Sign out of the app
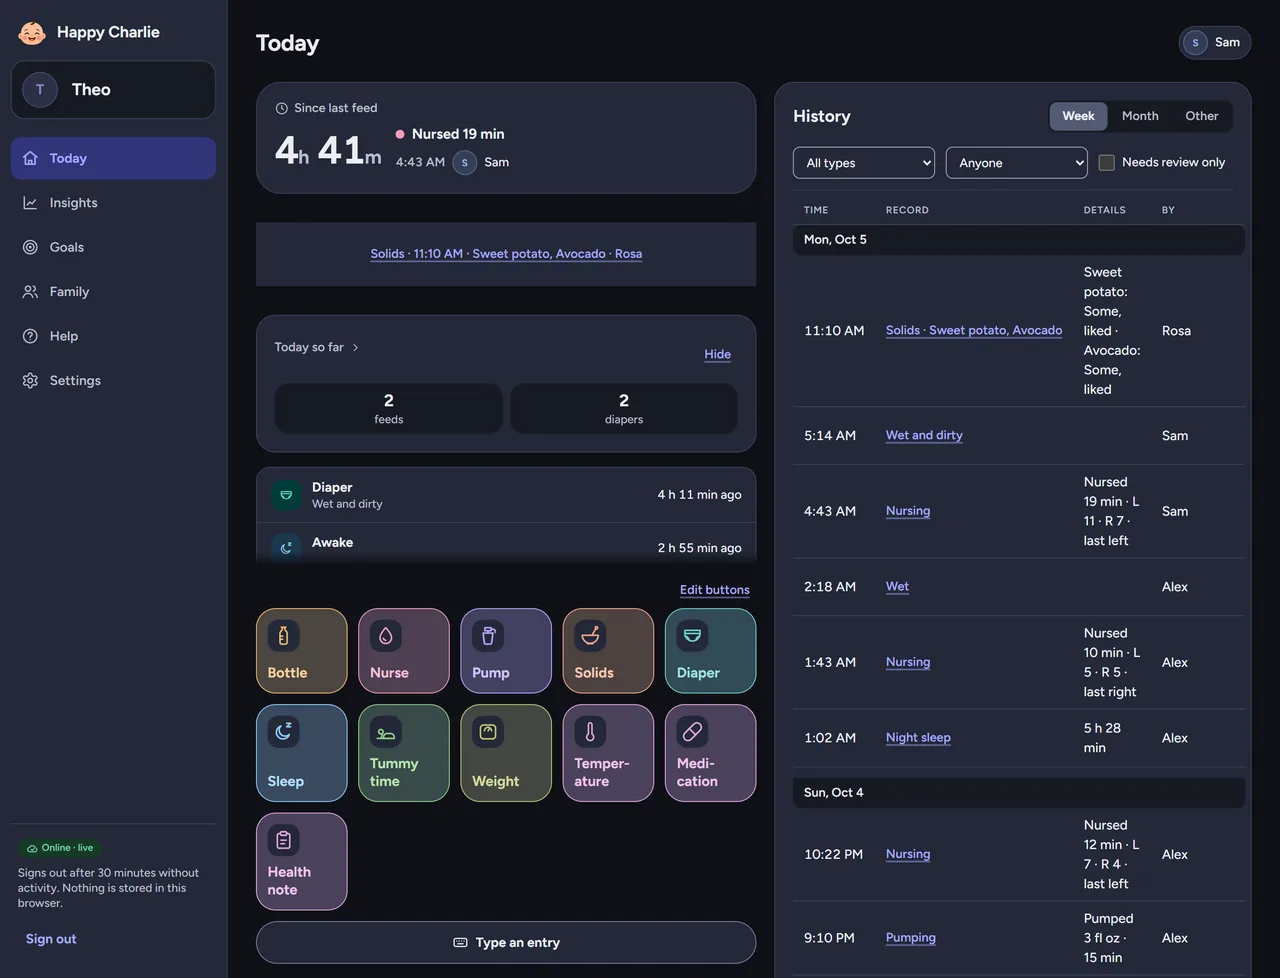Image resolution: width=1280 pixels, height=978 pixels. click(51, 939)
